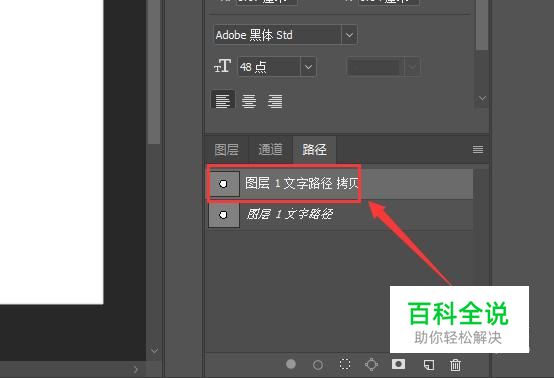
Task: Click the Adobe 黑体 Std font field
Action: 278,35
